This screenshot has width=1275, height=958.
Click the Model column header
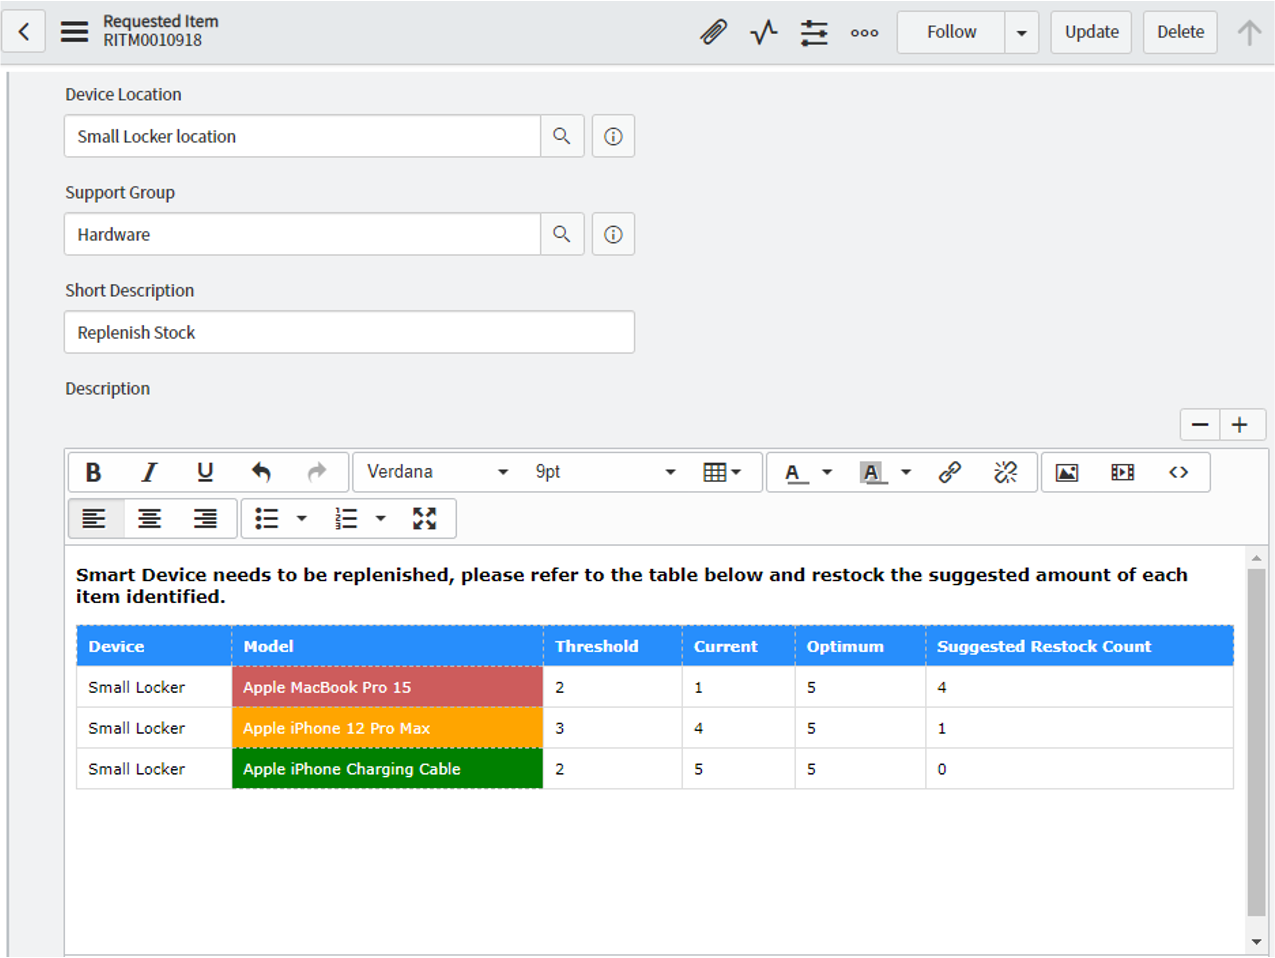pos(387,646)
